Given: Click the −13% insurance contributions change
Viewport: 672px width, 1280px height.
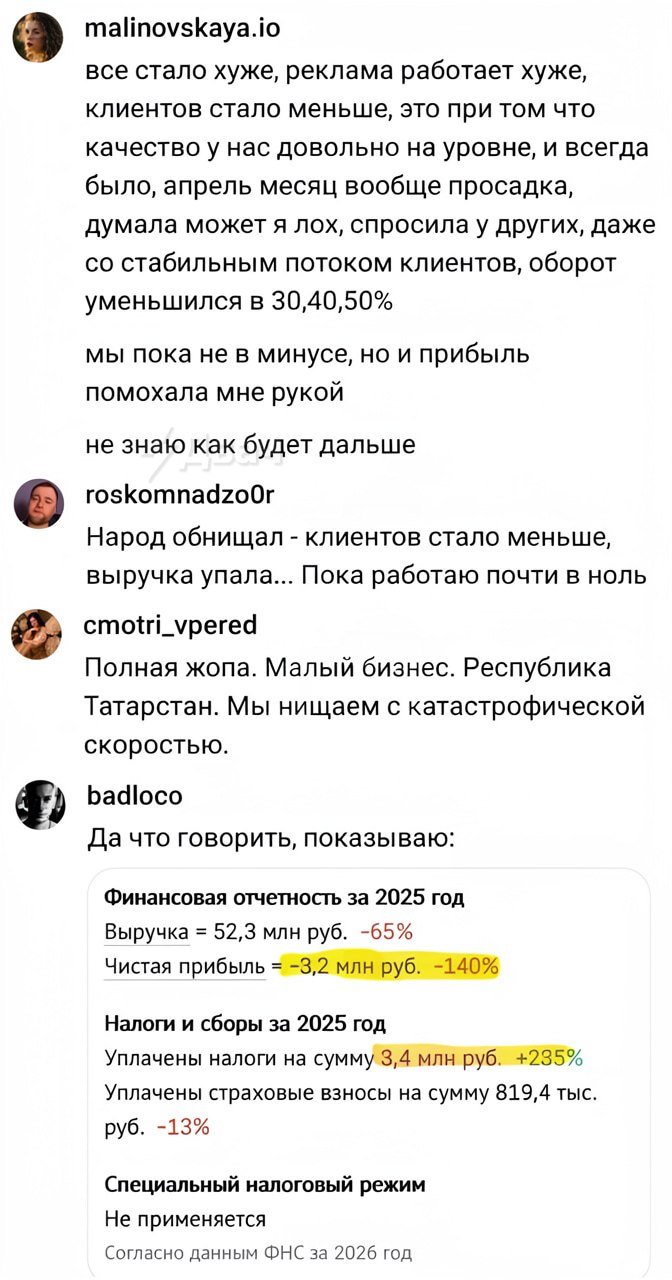Looking at the screenshot, I should pyautogui.click(x=182, y=1126).
